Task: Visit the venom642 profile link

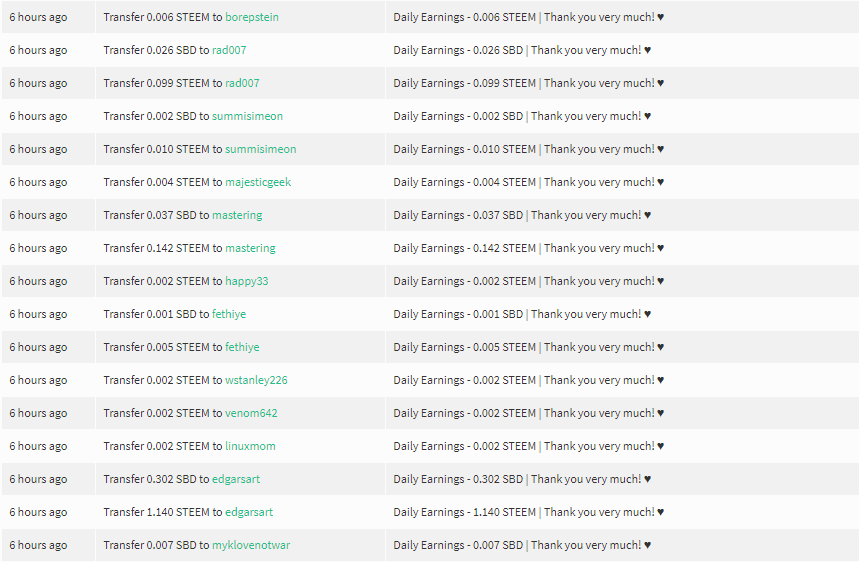Action: (251, 413)
